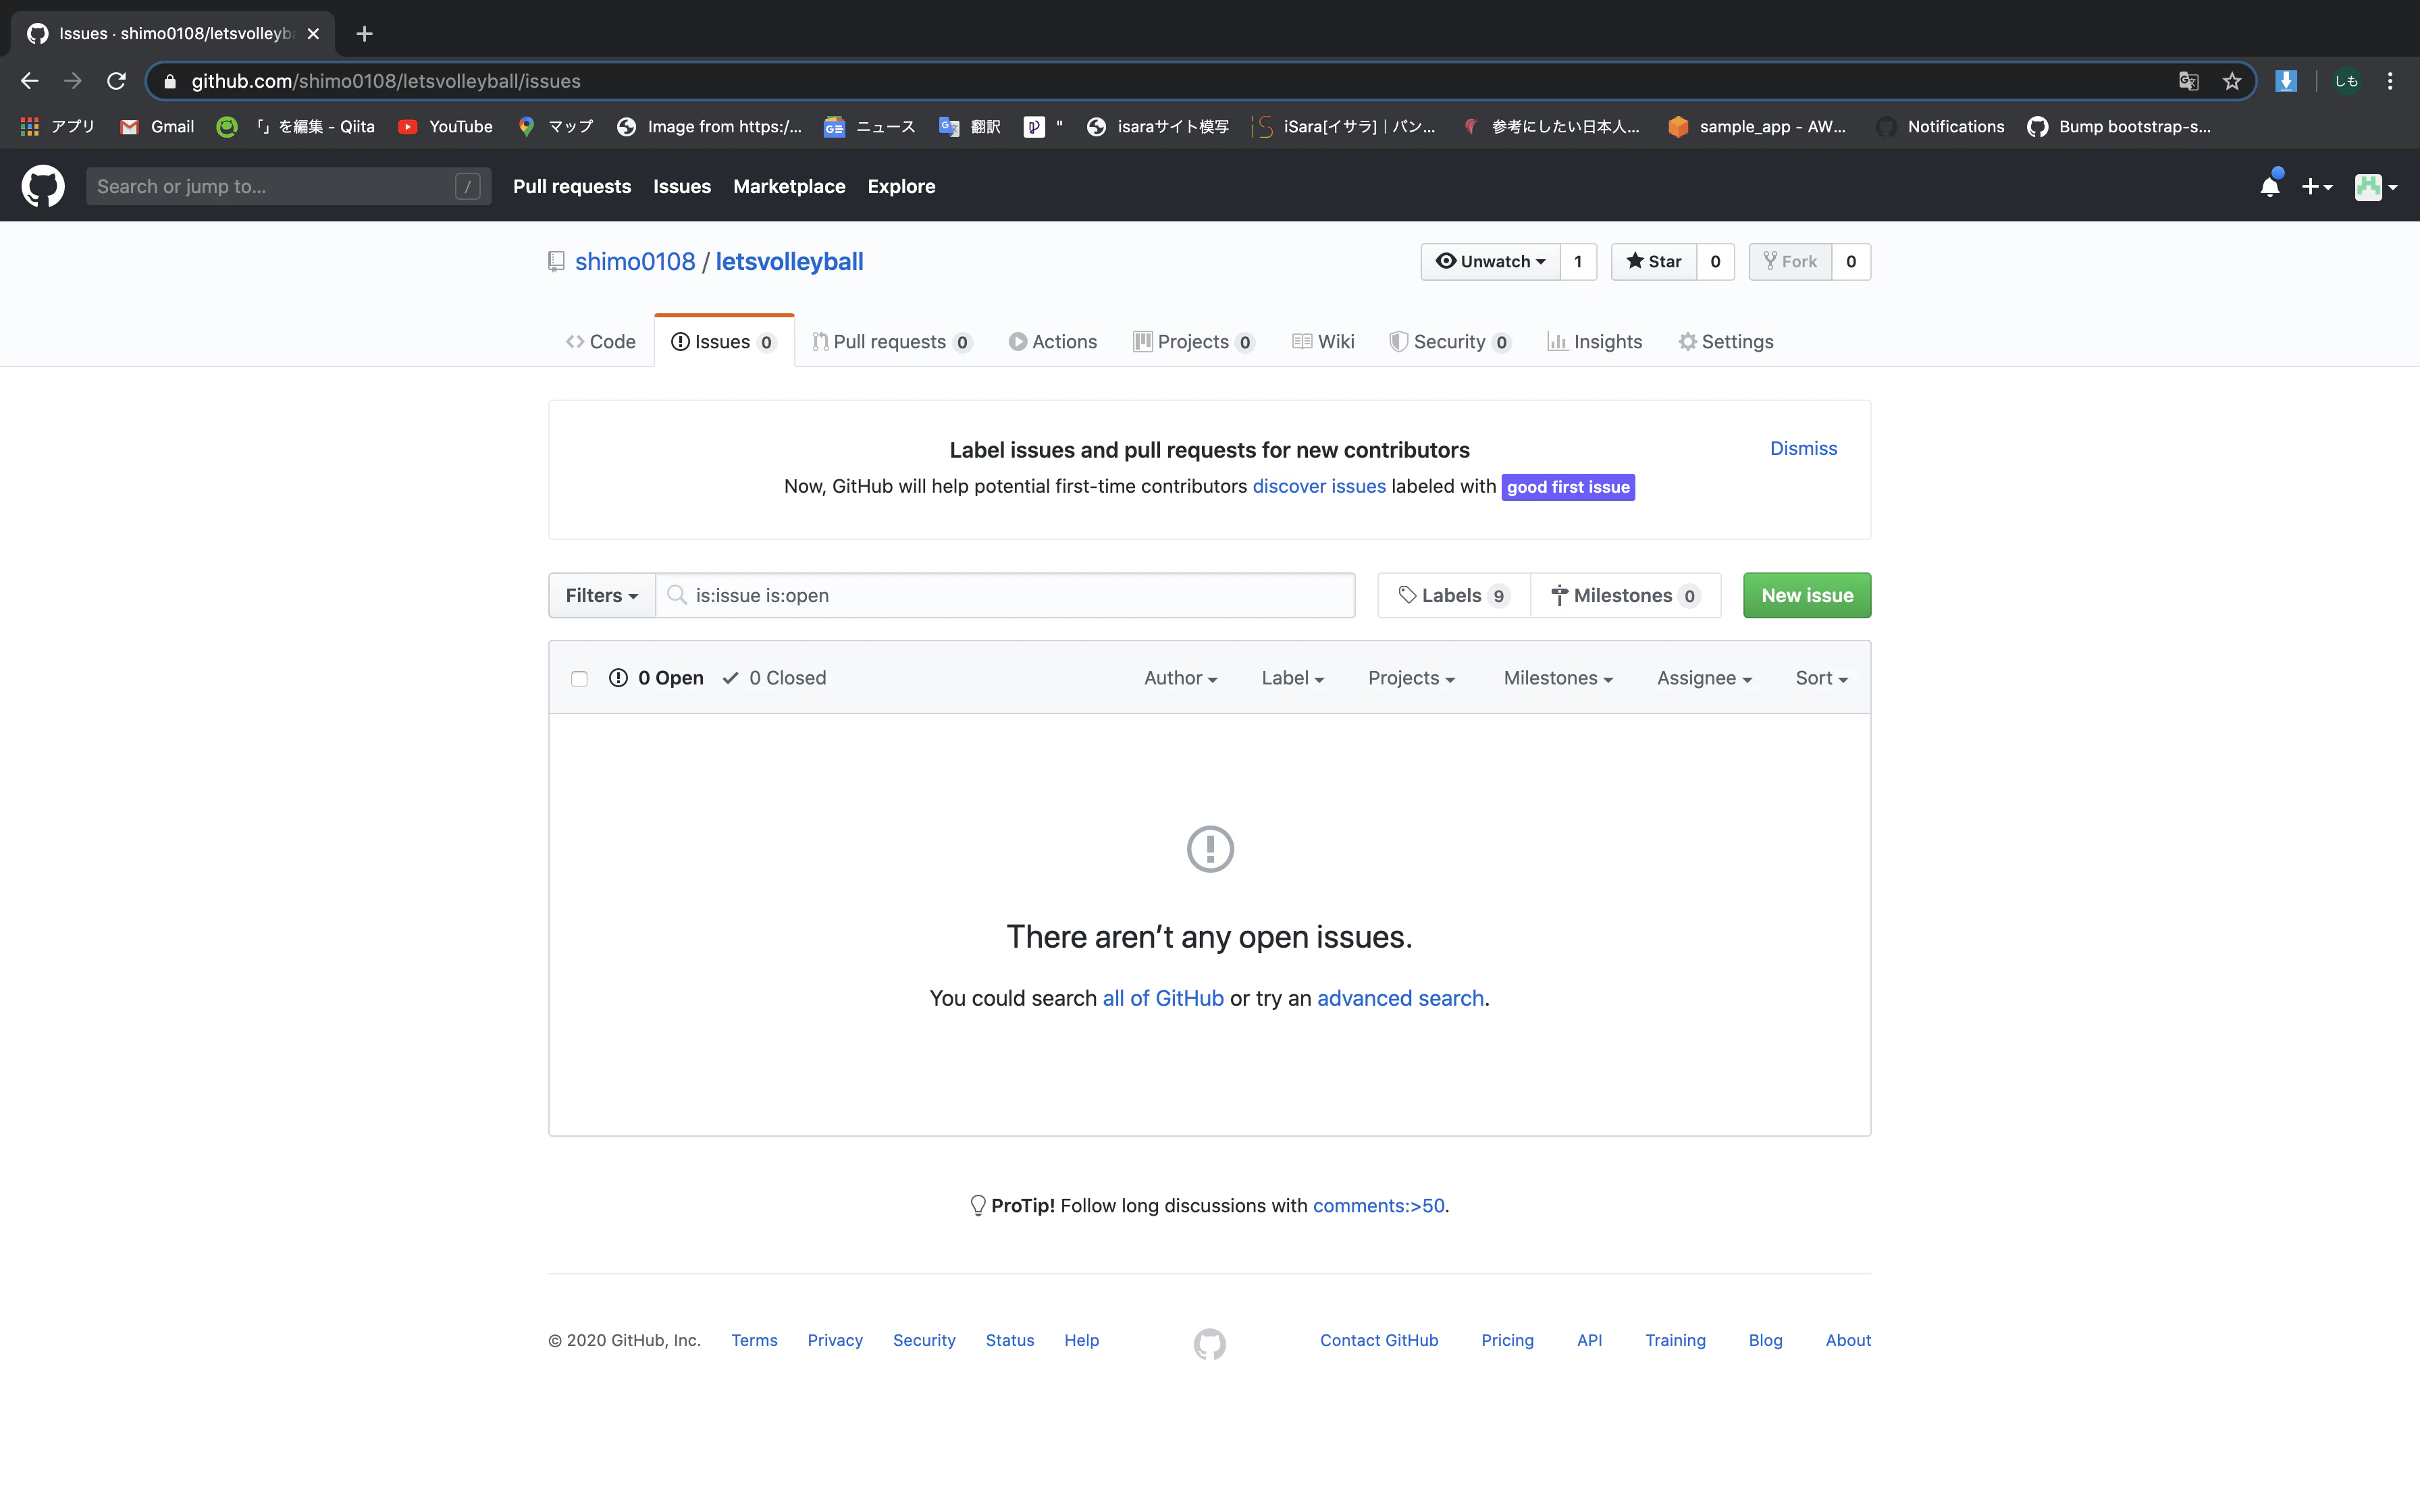Screen dimensions: 2420x1512
Task: Open Chrome's three-dot menu
Action: [2390, 81]
